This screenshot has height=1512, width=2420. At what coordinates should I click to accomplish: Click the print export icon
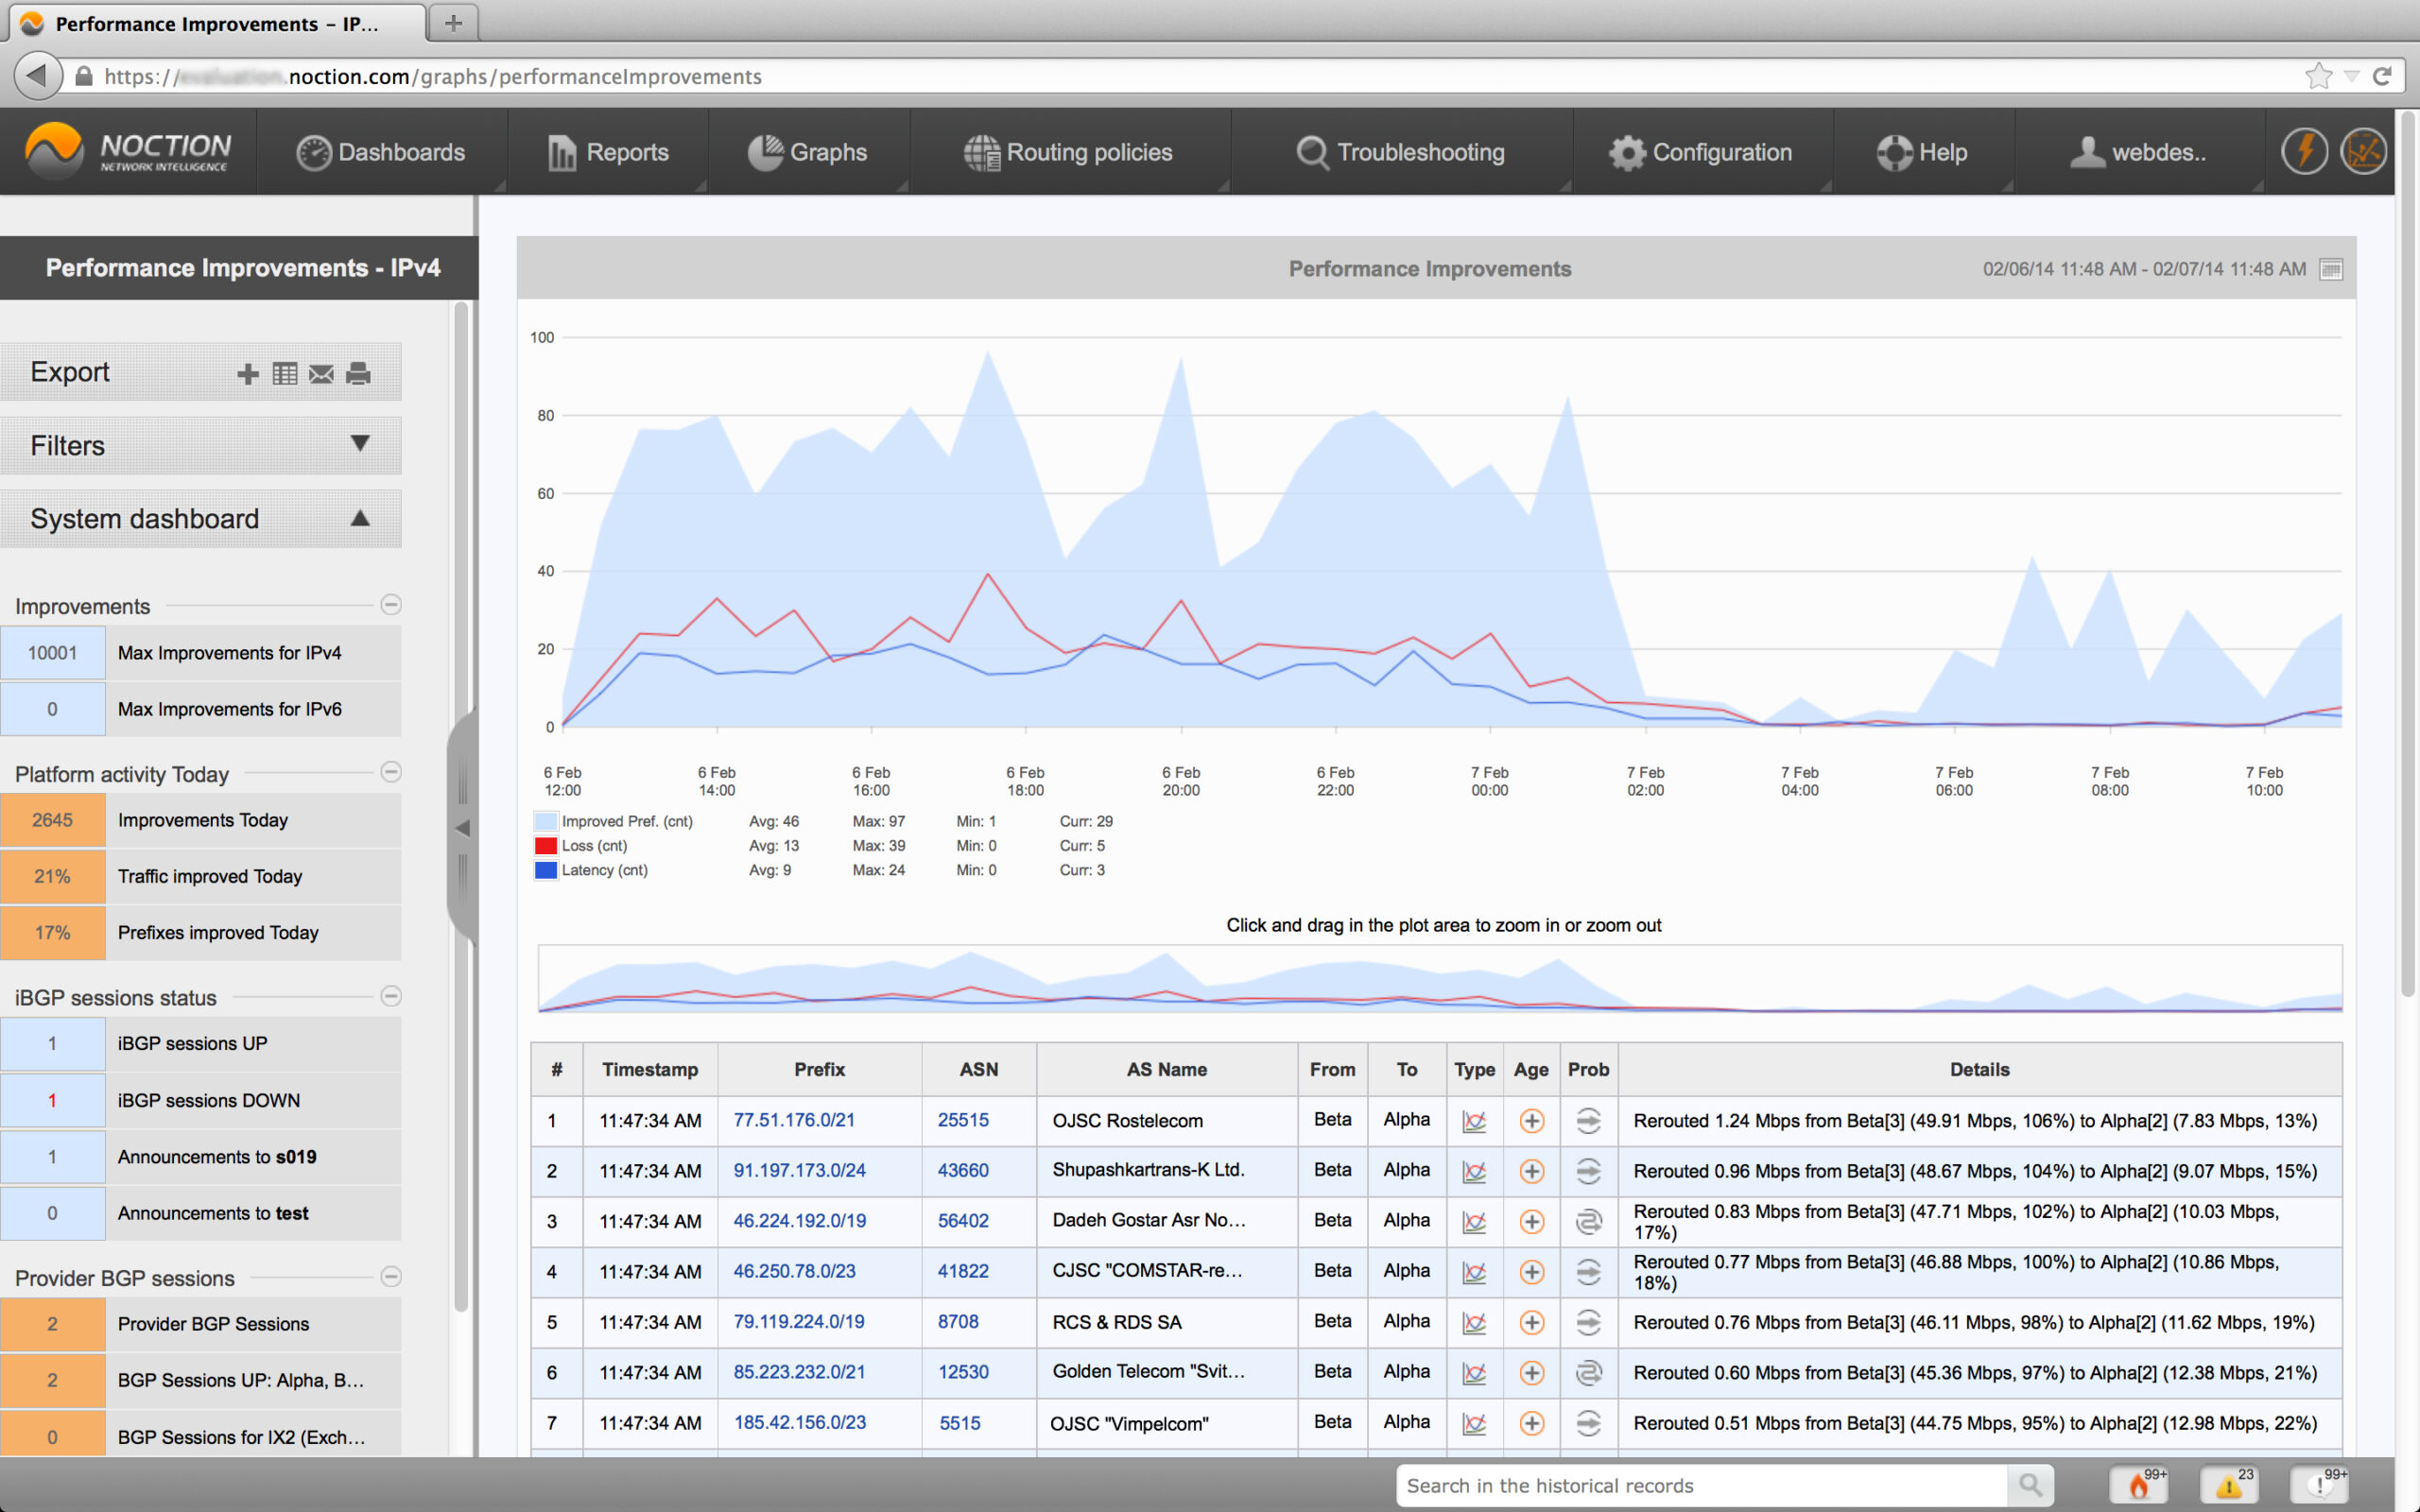pos(358,374)
